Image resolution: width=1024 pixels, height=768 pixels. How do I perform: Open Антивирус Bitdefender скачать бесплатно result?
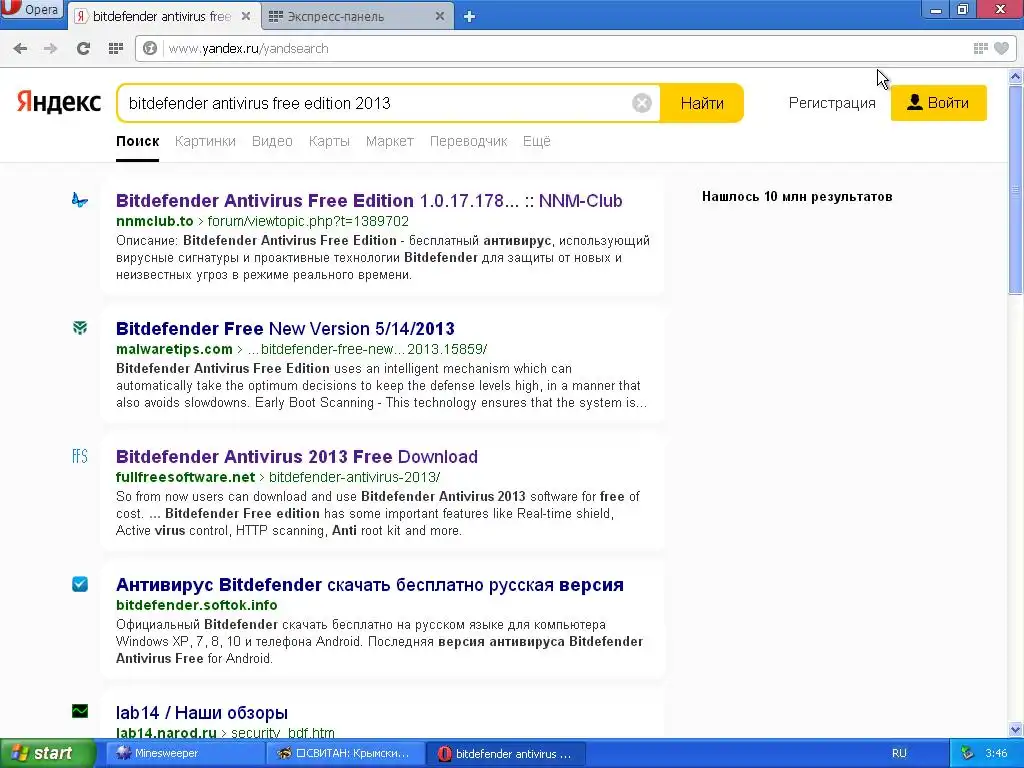pos(370,584)
